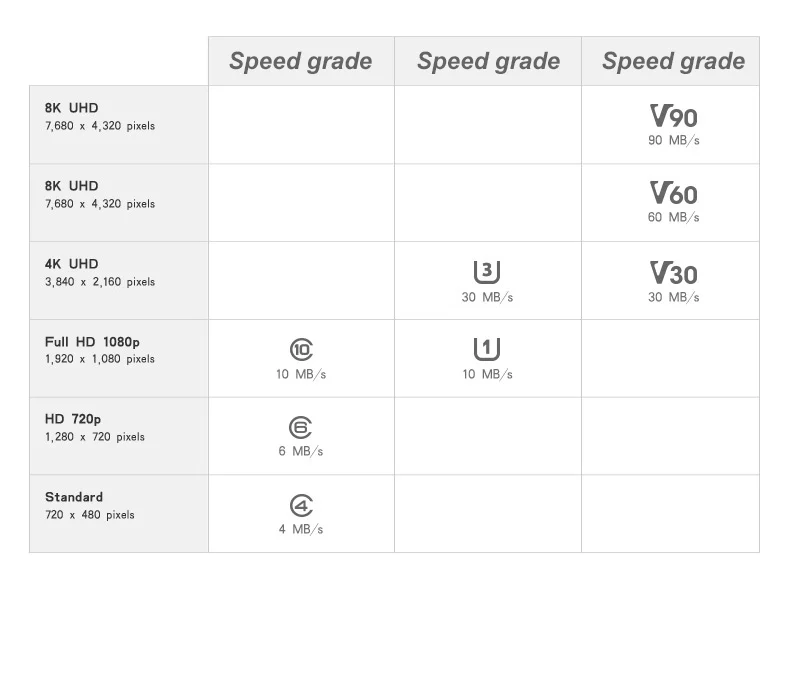Select the middle Speed grade column header
The width and height of the screenshot is (790, 682).
coord(488,61)
